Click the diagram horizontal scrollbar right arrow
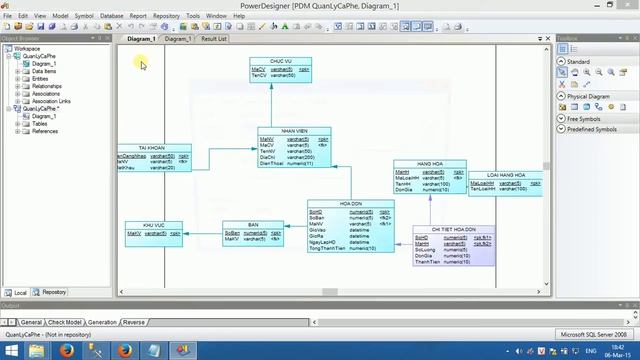This screenshot has width=640, height=360. pyautogui.click(x=538, y=292)
